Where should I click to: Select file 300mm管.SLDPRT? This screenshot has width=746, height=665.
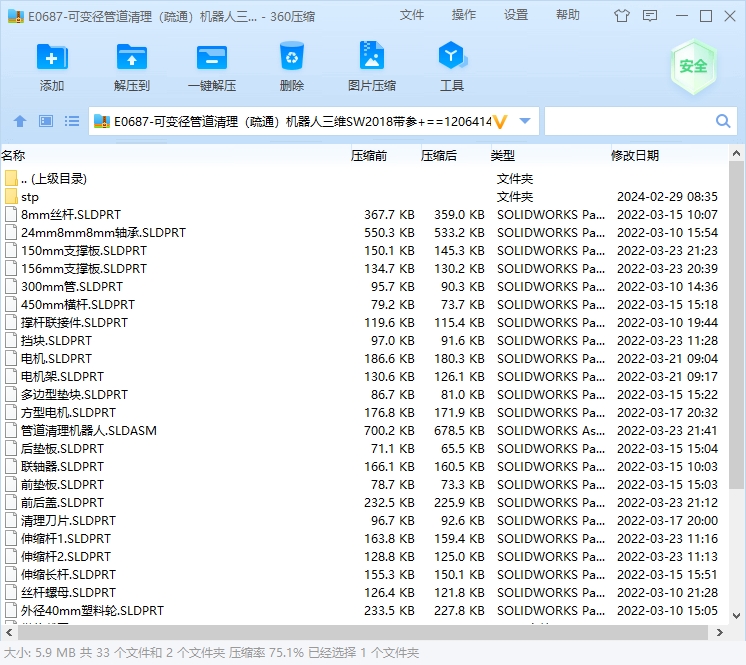[x=72, y=287]
